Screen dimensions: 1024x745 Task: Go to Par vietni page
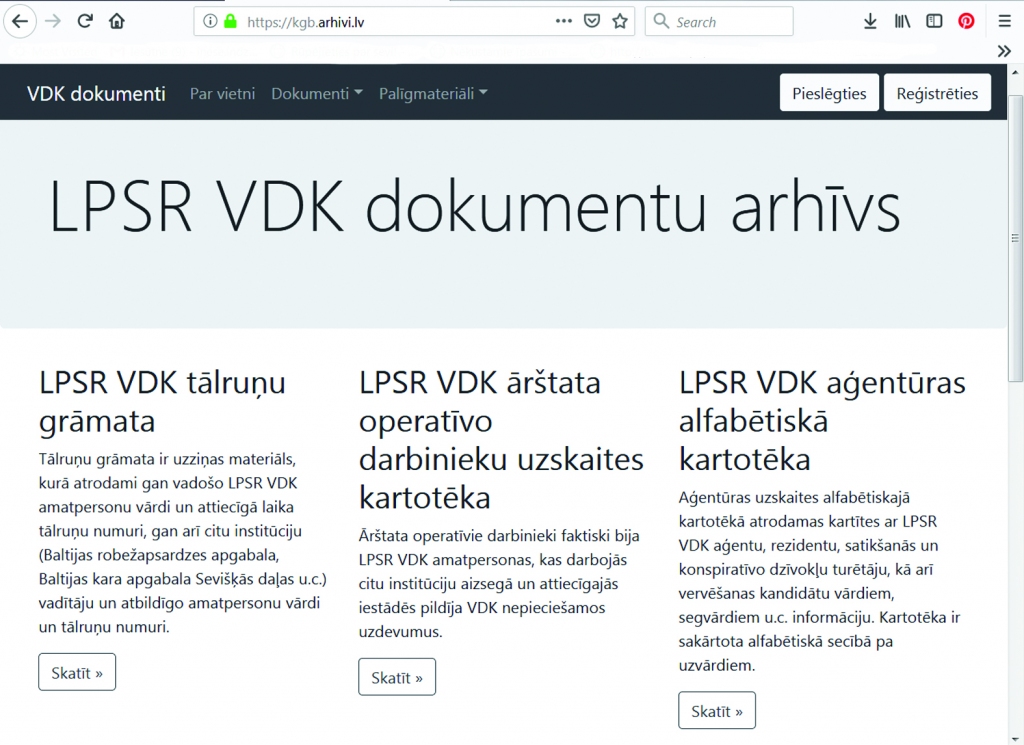pos(222,93)
